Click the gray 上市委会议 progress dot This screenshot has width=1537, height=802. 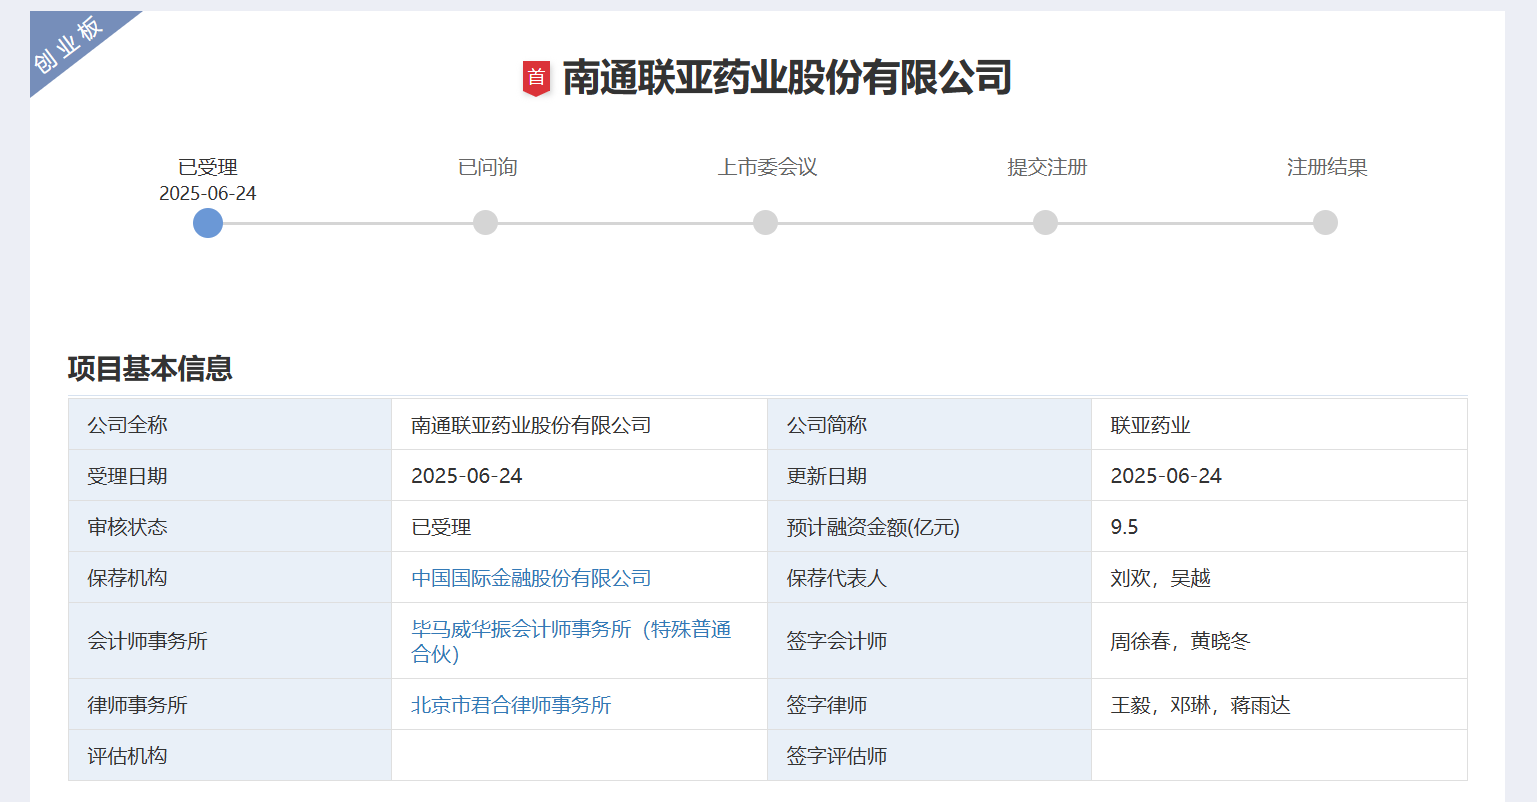coord(765,223)
